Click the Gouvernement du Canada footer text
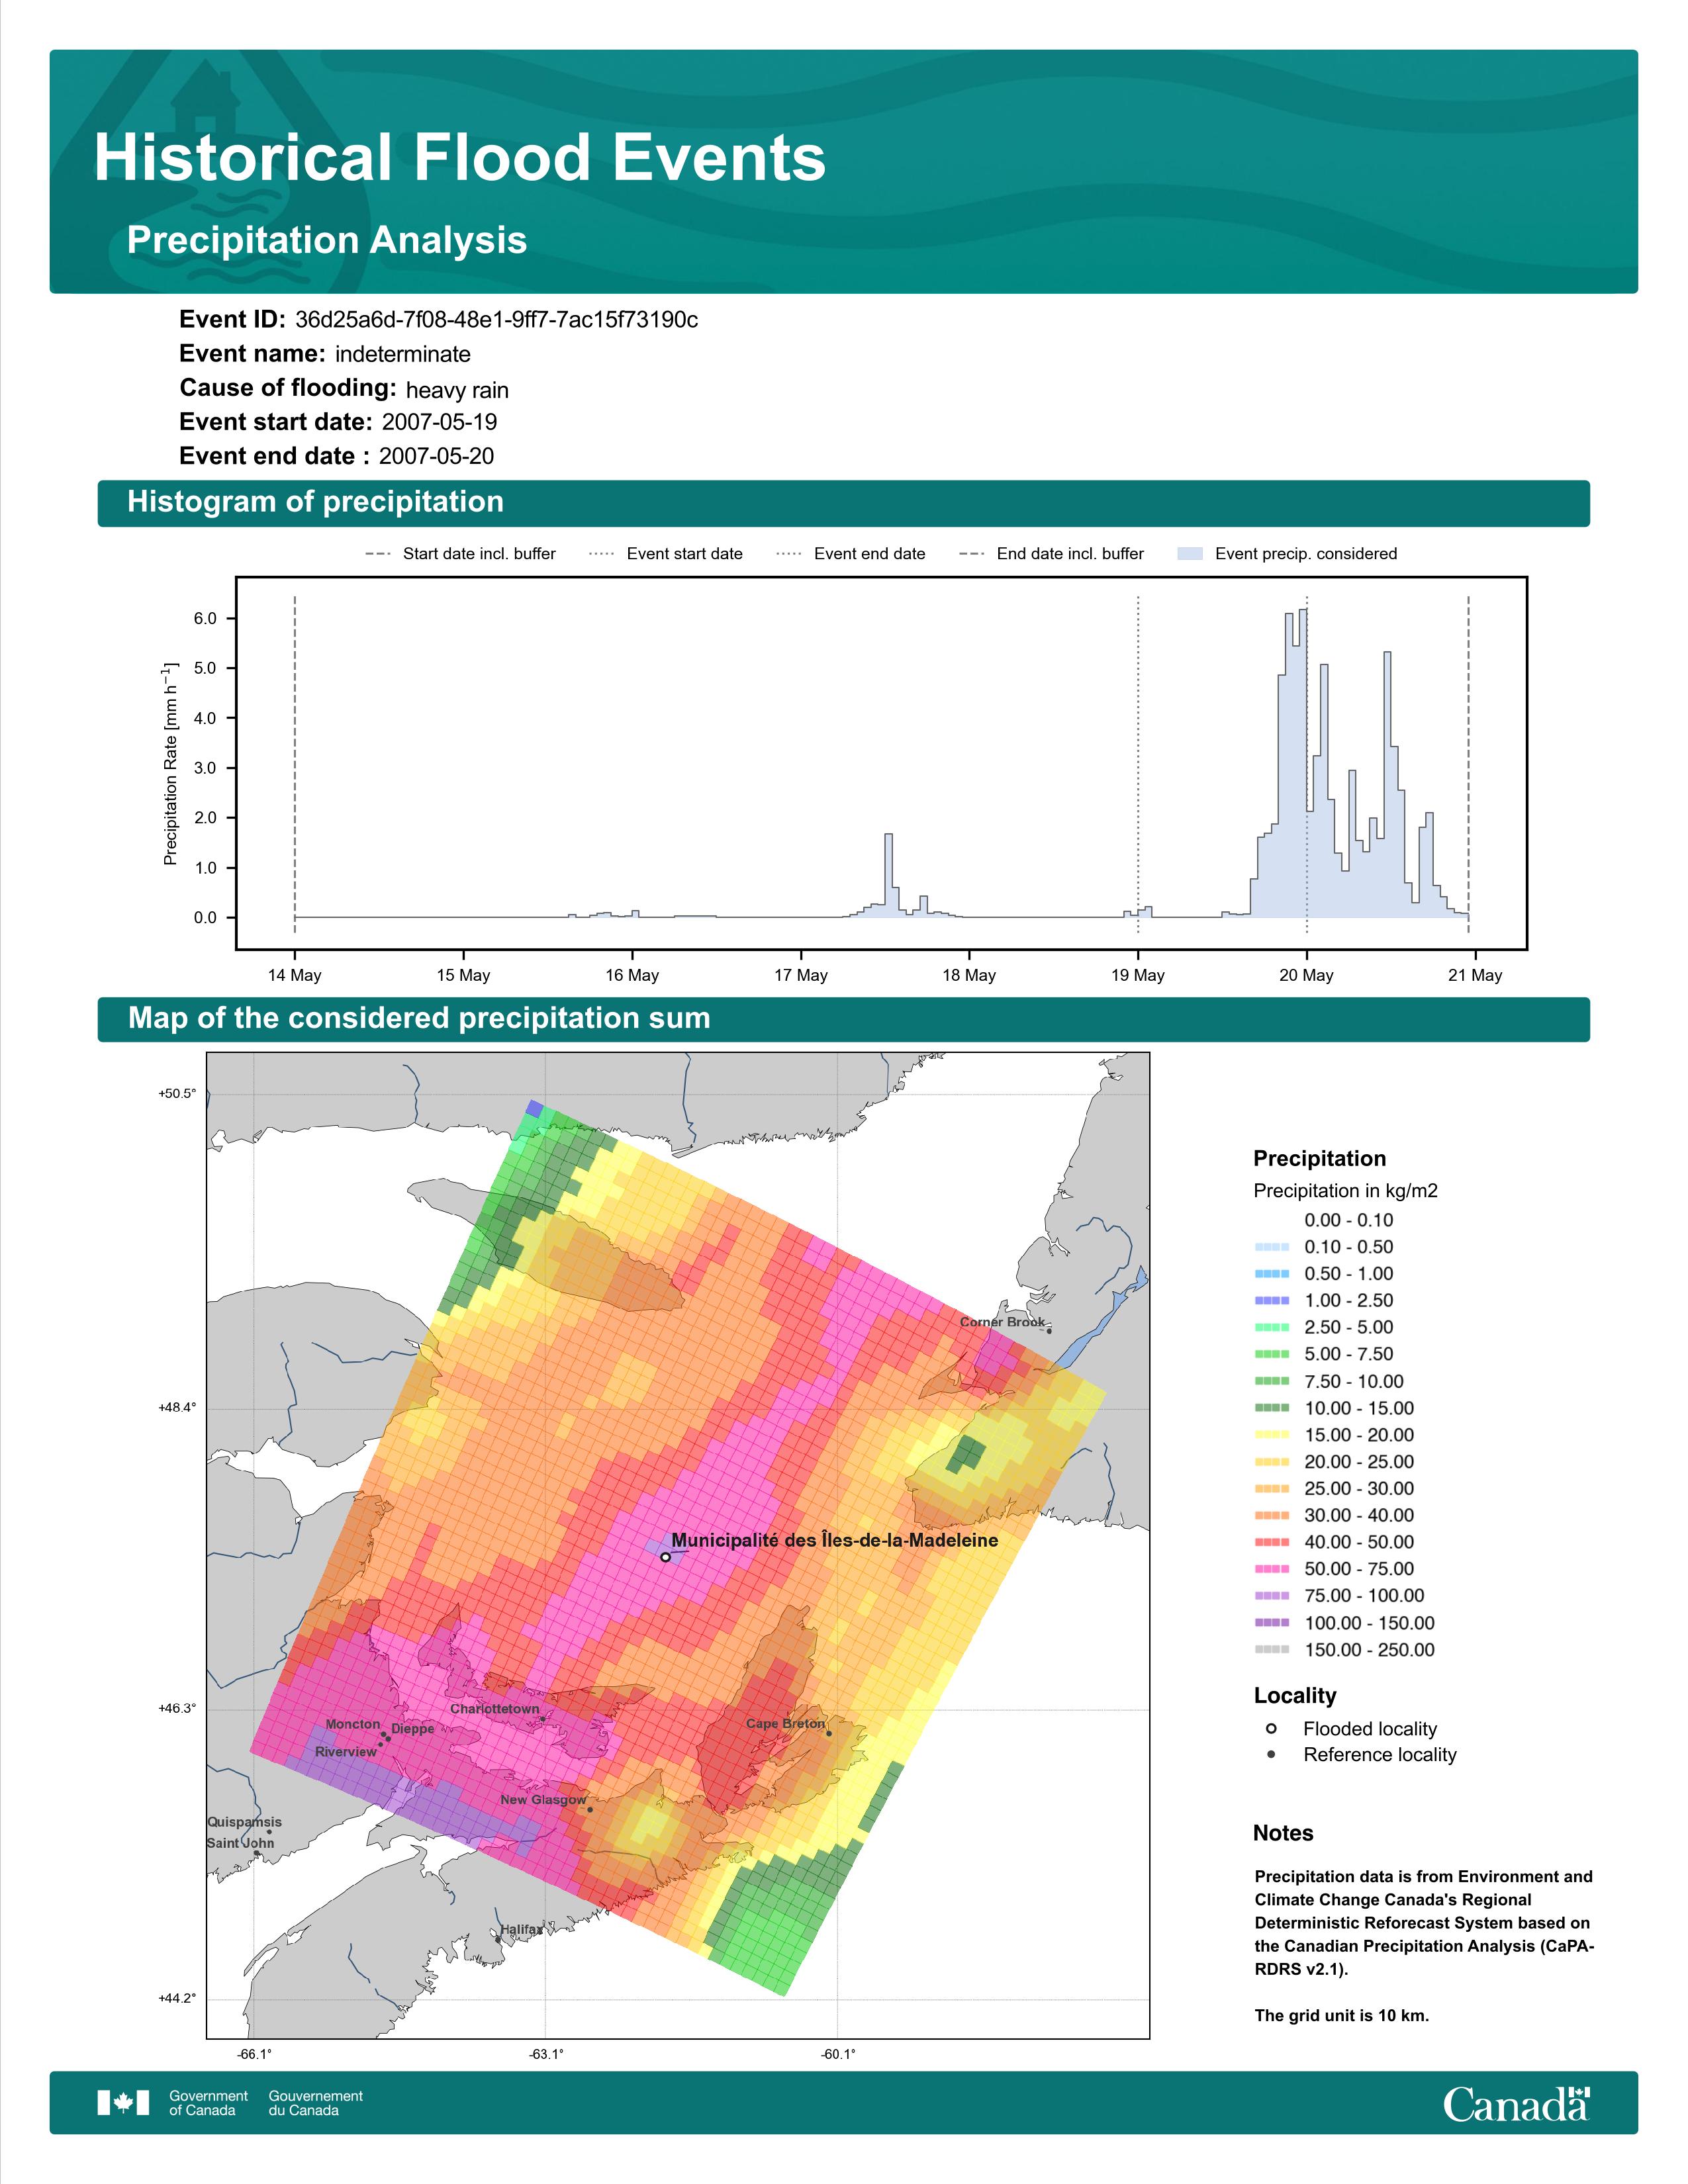This screenshot has width=1688, height=2184. pos(316,2103)
